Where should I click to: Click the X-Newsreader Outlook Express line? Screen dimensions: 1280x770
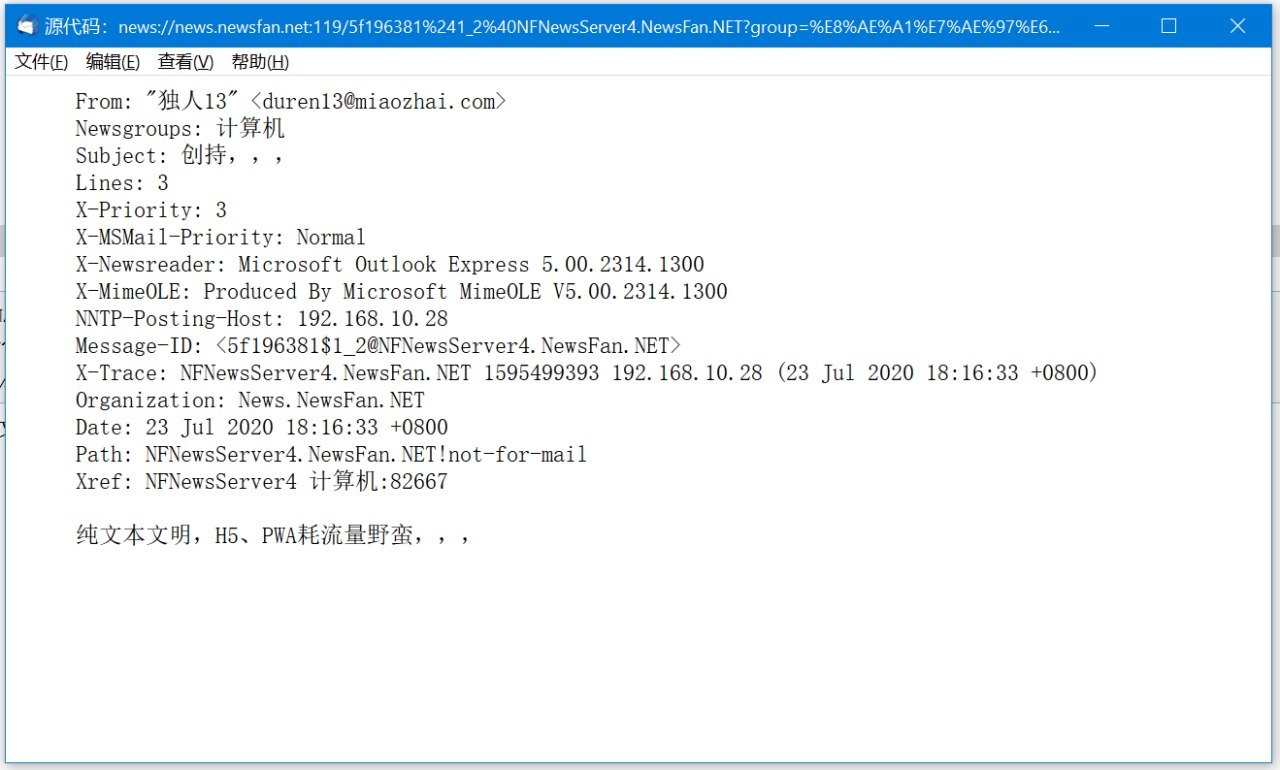point(390,264)
